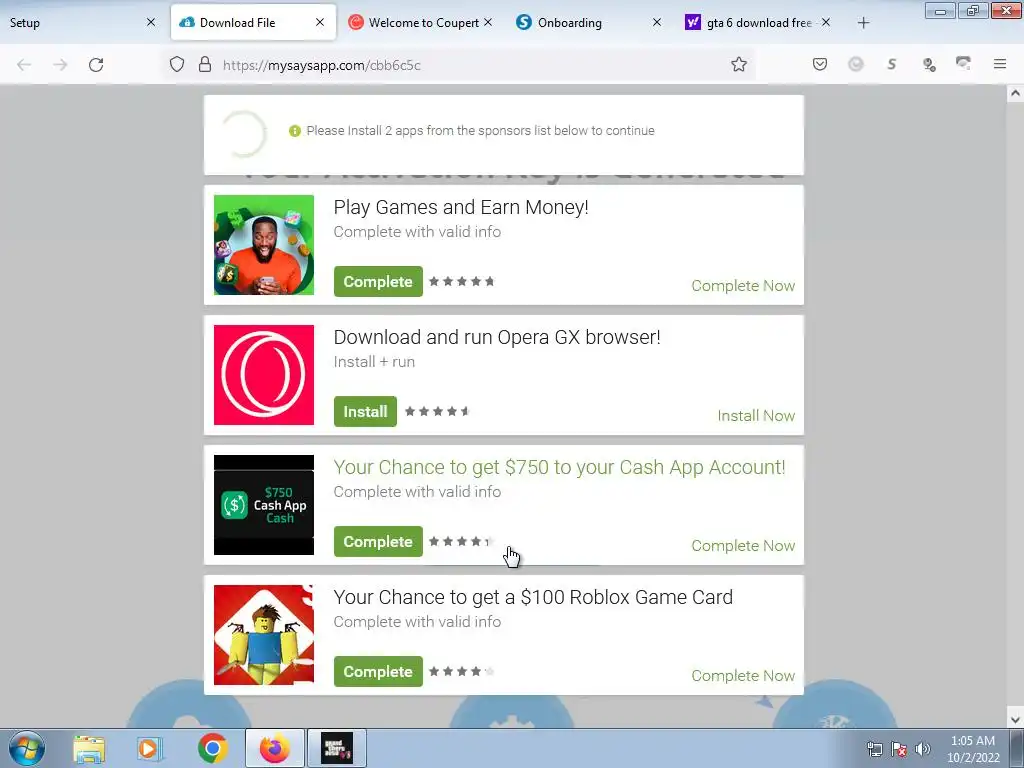Close the Onboarding tab
Viewport: 1024px width, 768px height.
point(657,22)
